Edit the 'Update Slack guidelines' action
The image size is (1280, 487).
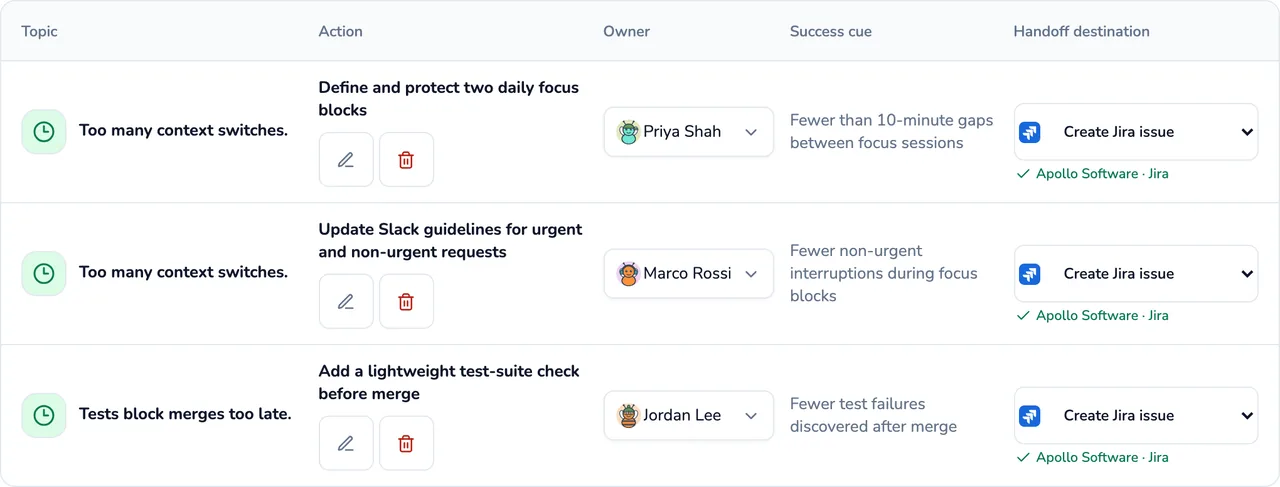(346, 302)
